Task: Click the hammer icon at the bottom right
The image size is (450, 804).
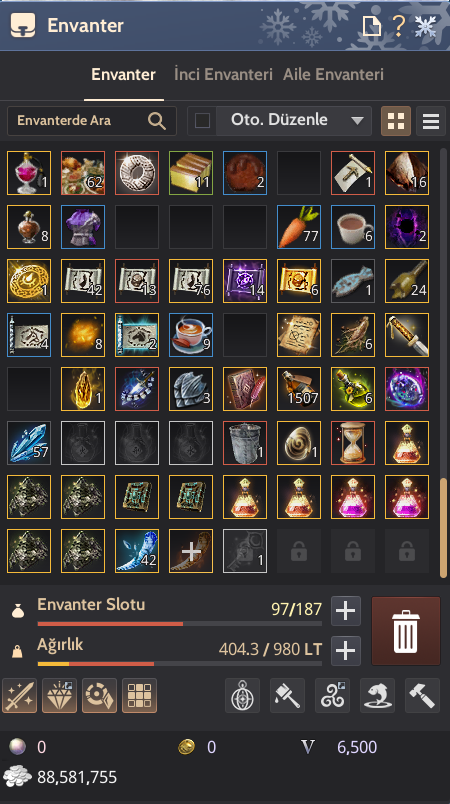Action: click(422, 695)
